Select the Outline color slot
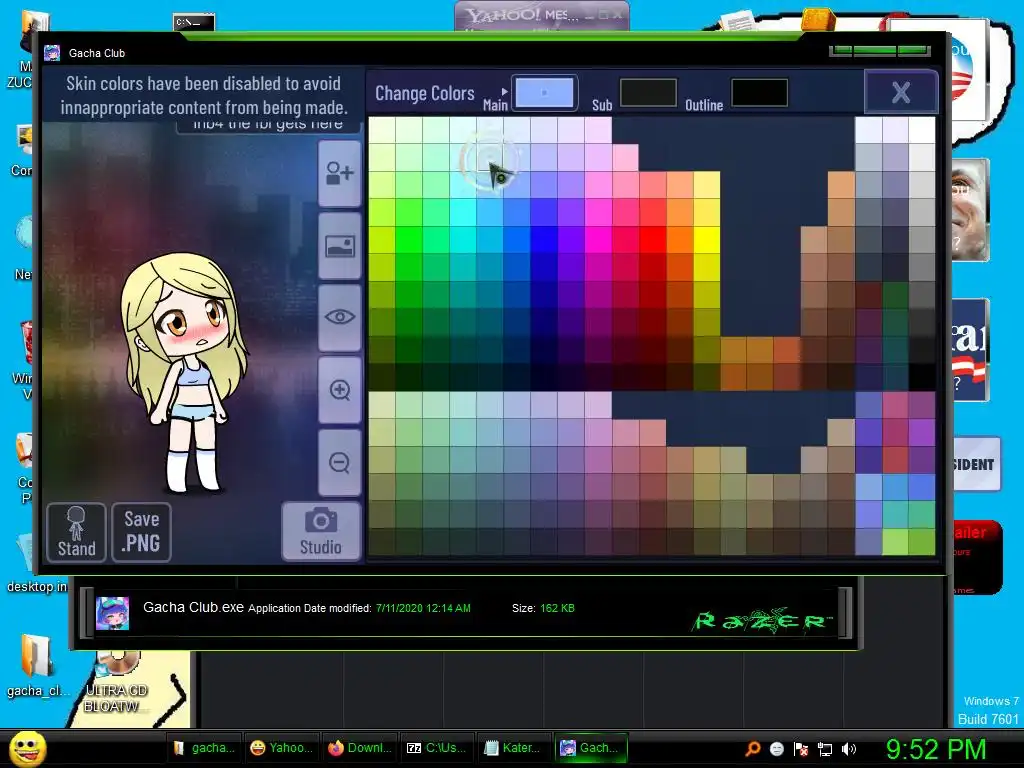Viewport: 1024px width, 768px height. click(760, 93)
